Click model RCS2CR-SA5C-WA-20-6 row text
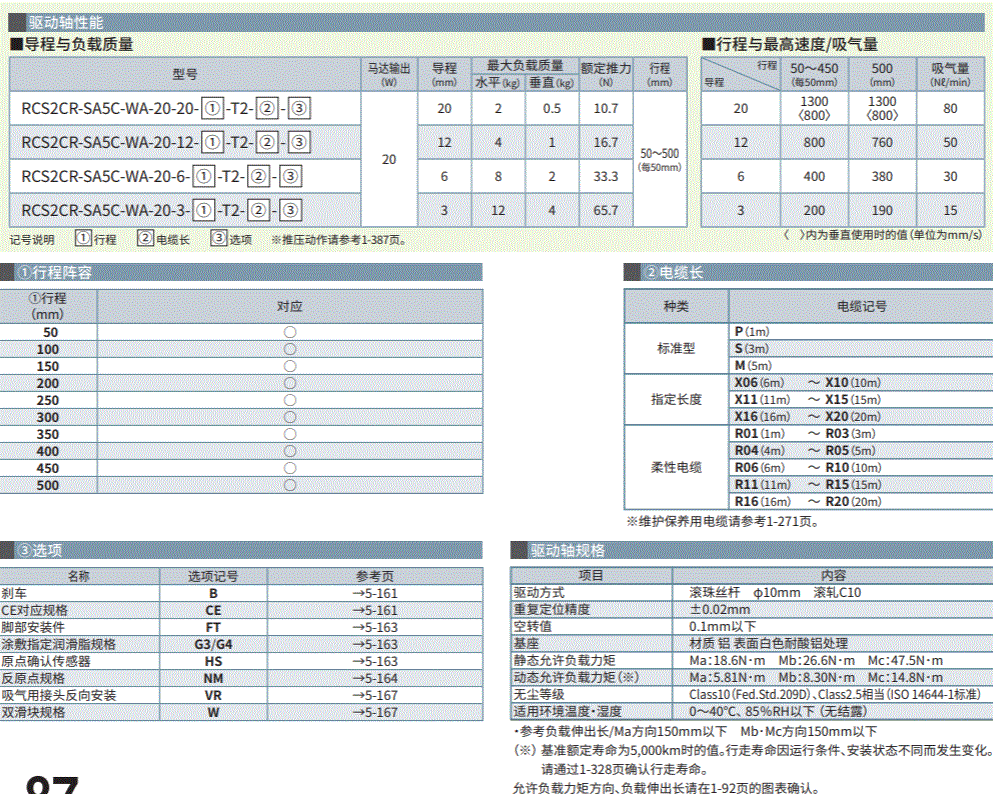Viewport: 993px width, 794px height. tap(161, 177)
